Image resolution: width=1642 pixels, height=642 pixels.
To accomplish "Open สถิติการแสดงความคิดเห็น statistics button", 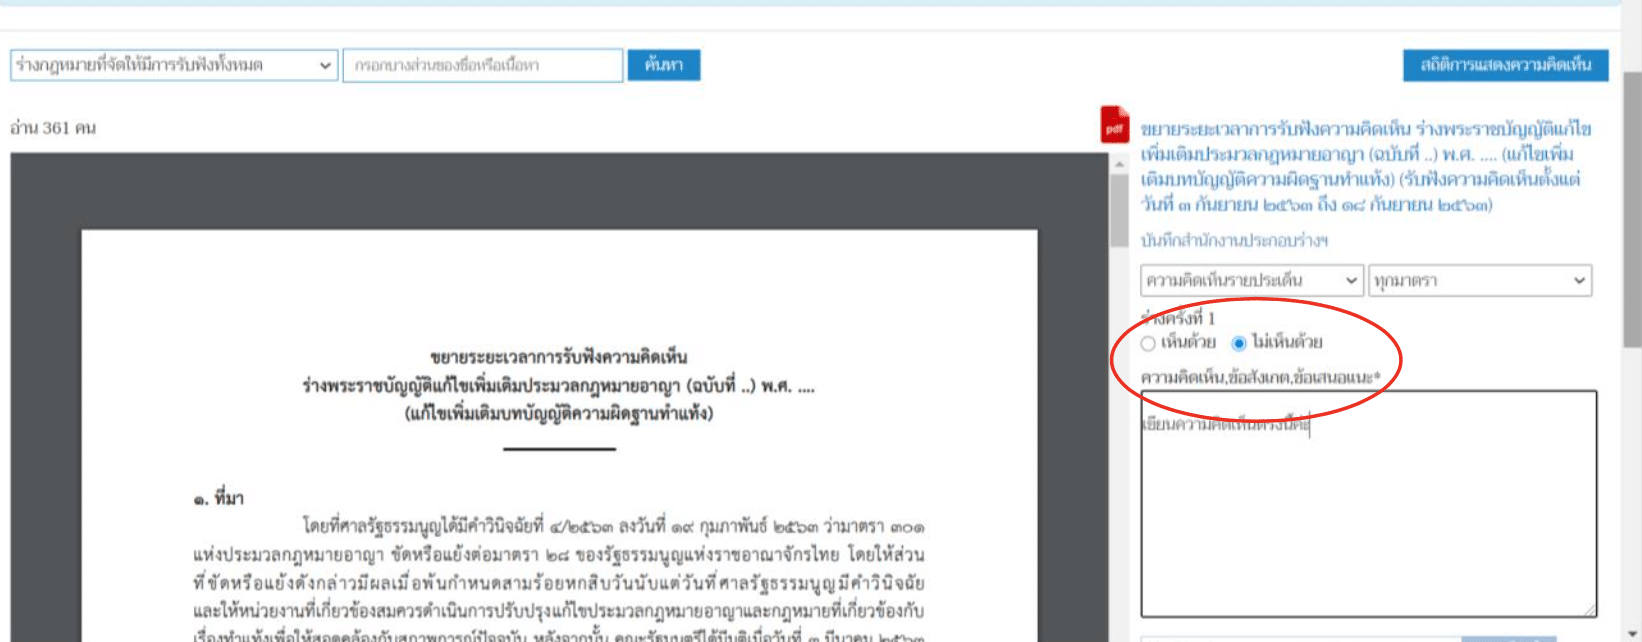I will tap(1505, 65).
